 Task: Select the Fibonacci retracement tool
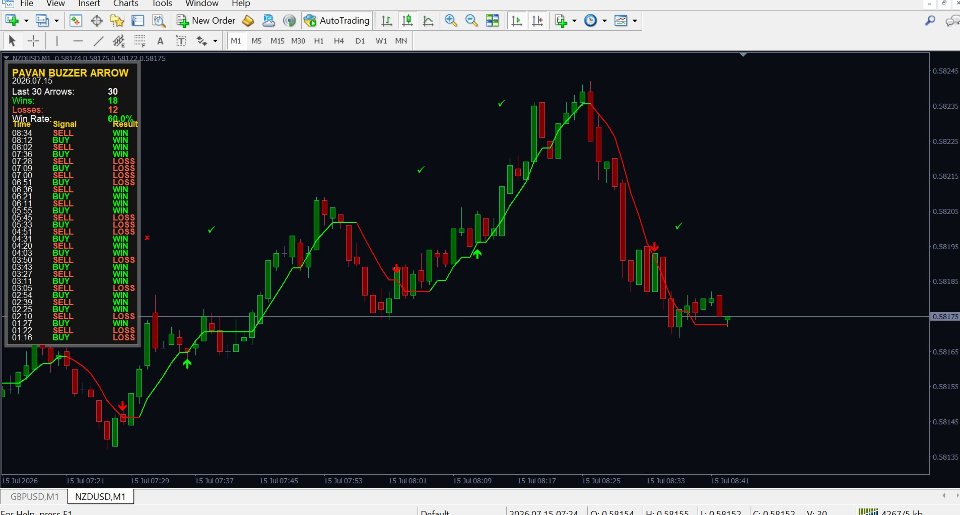point(140,41)
